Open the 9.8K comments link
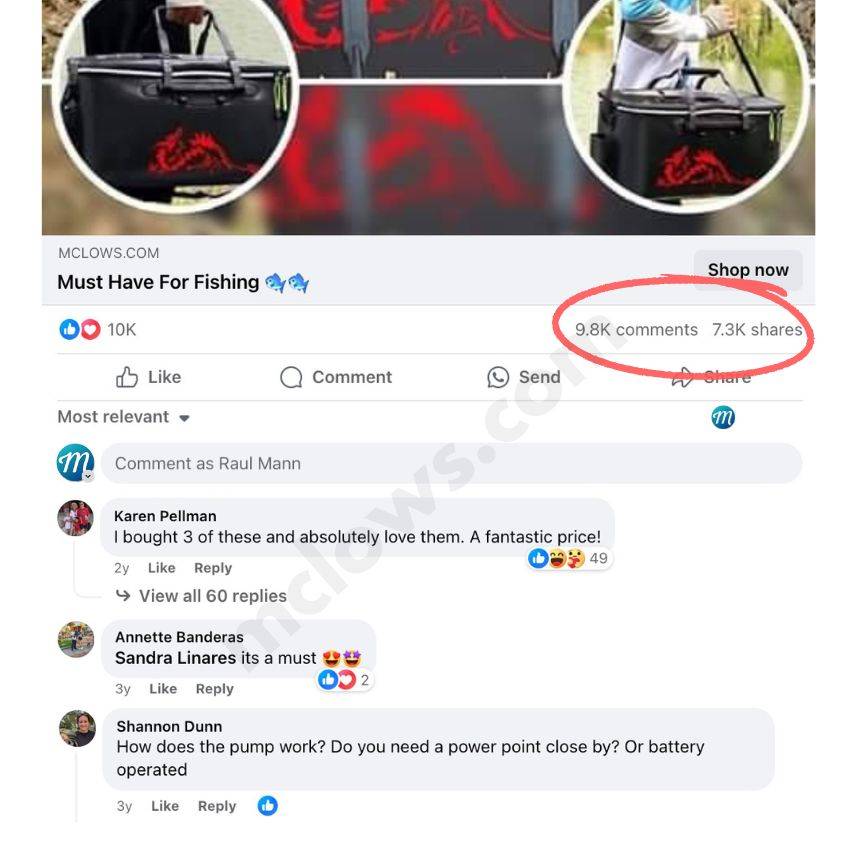The width and height of the screenshot is (850, 850). 636,330
